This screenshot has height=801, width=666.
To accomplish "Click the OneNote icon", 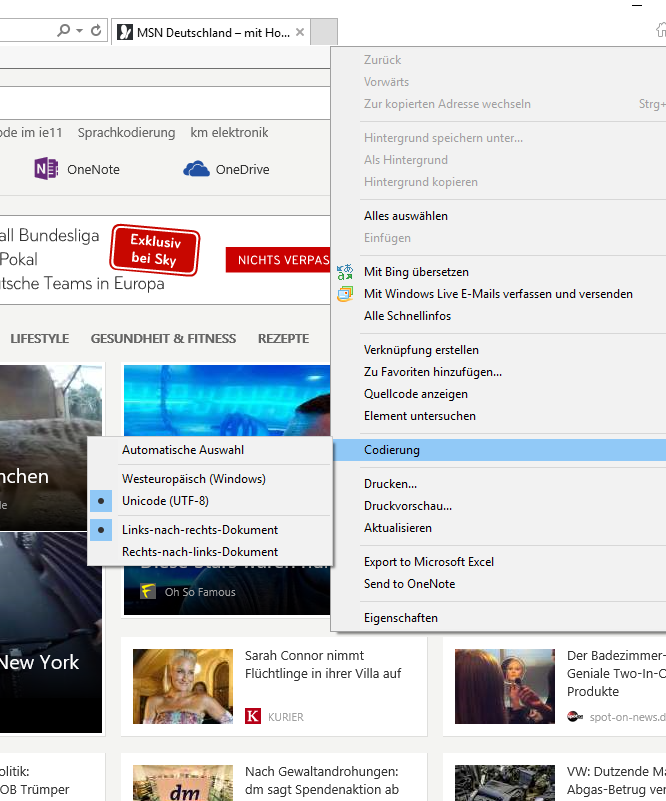I will pyautogui.click(x=46, y=169).
